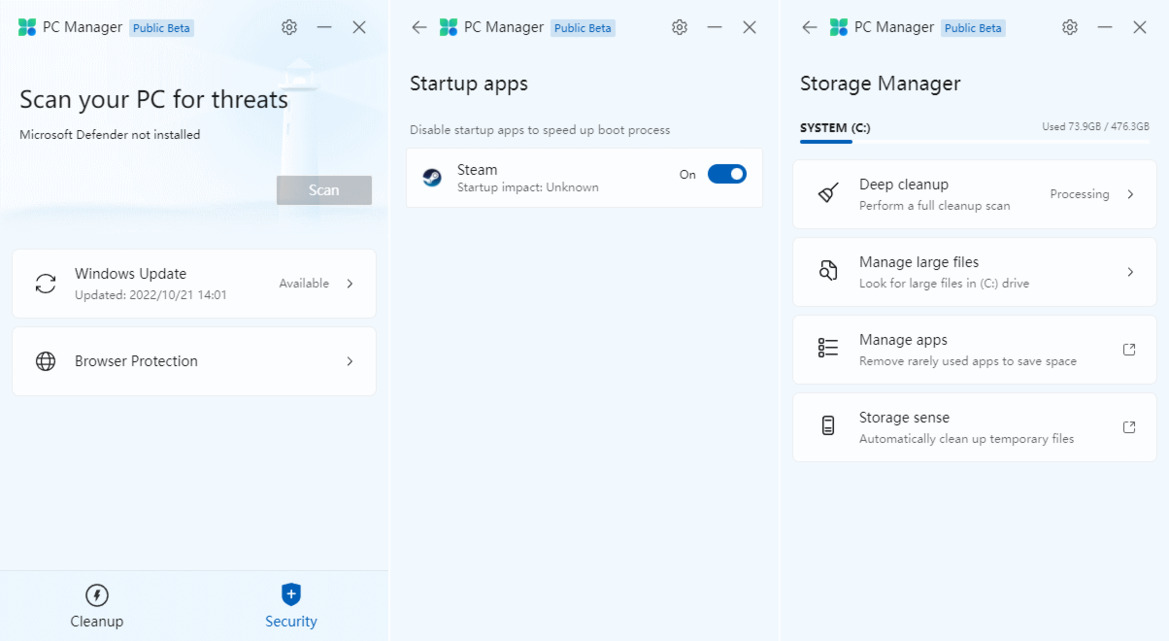Click the C: drive usage bar
Image resolution: width=1169 pixels, height=641 pixels.
974,142
